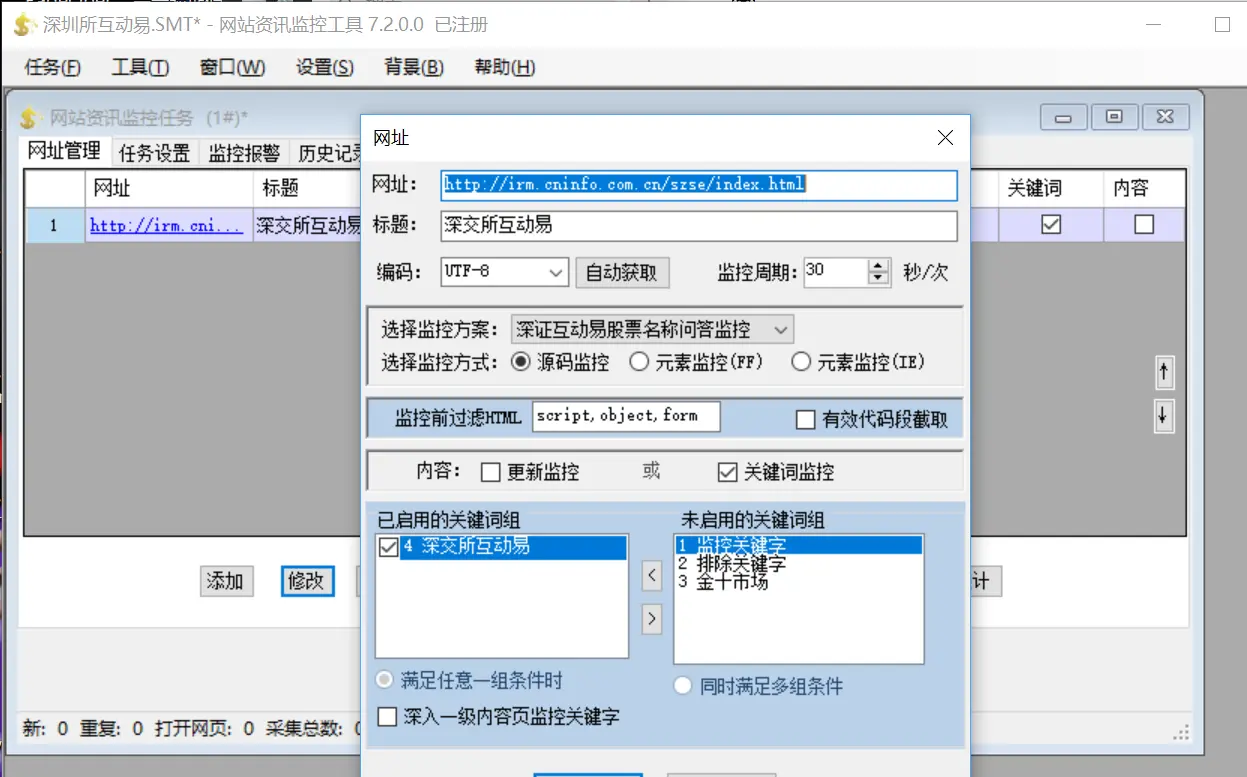Restore the inner monitoring task window
Image resolution: width=1247 pixels, height=777 pixels.
1114,117
